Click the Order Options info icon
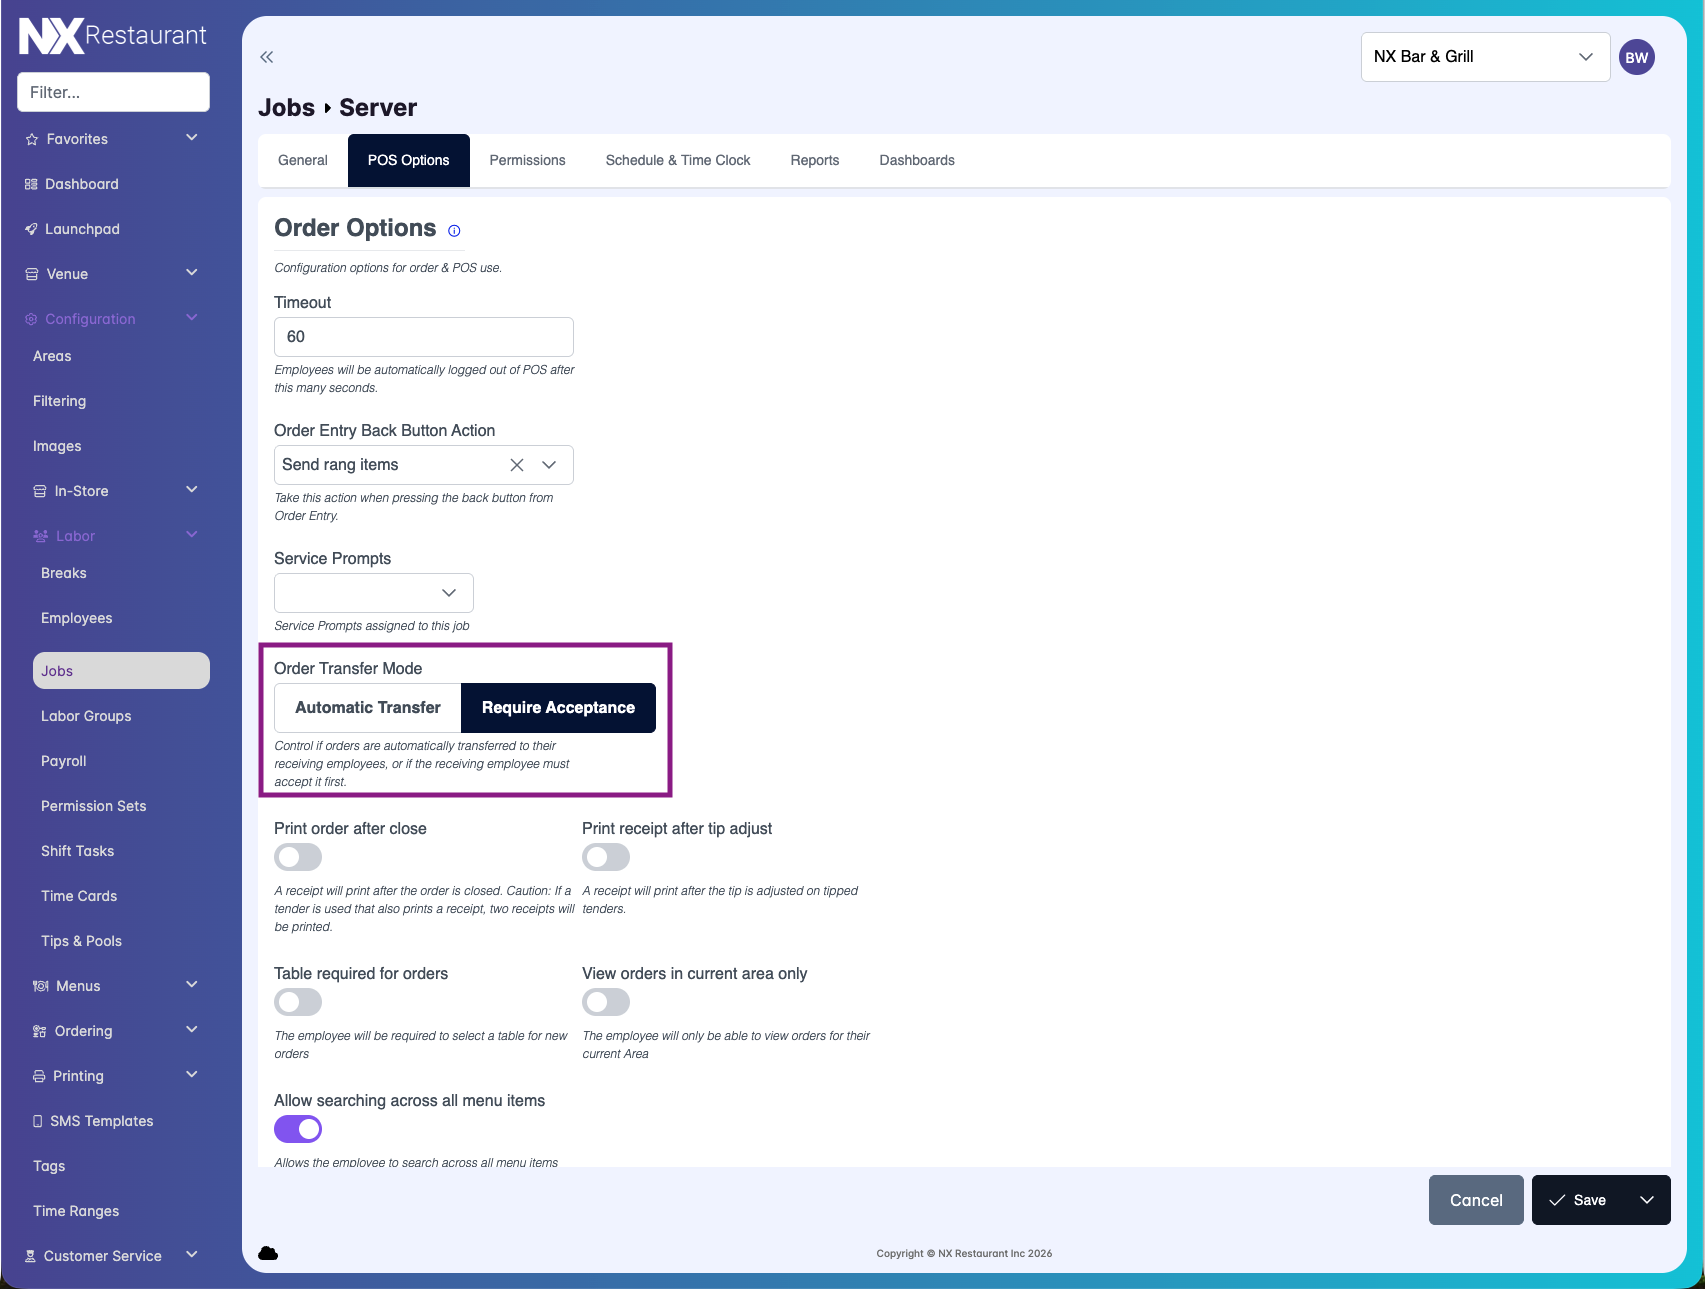 coord(454,231)
